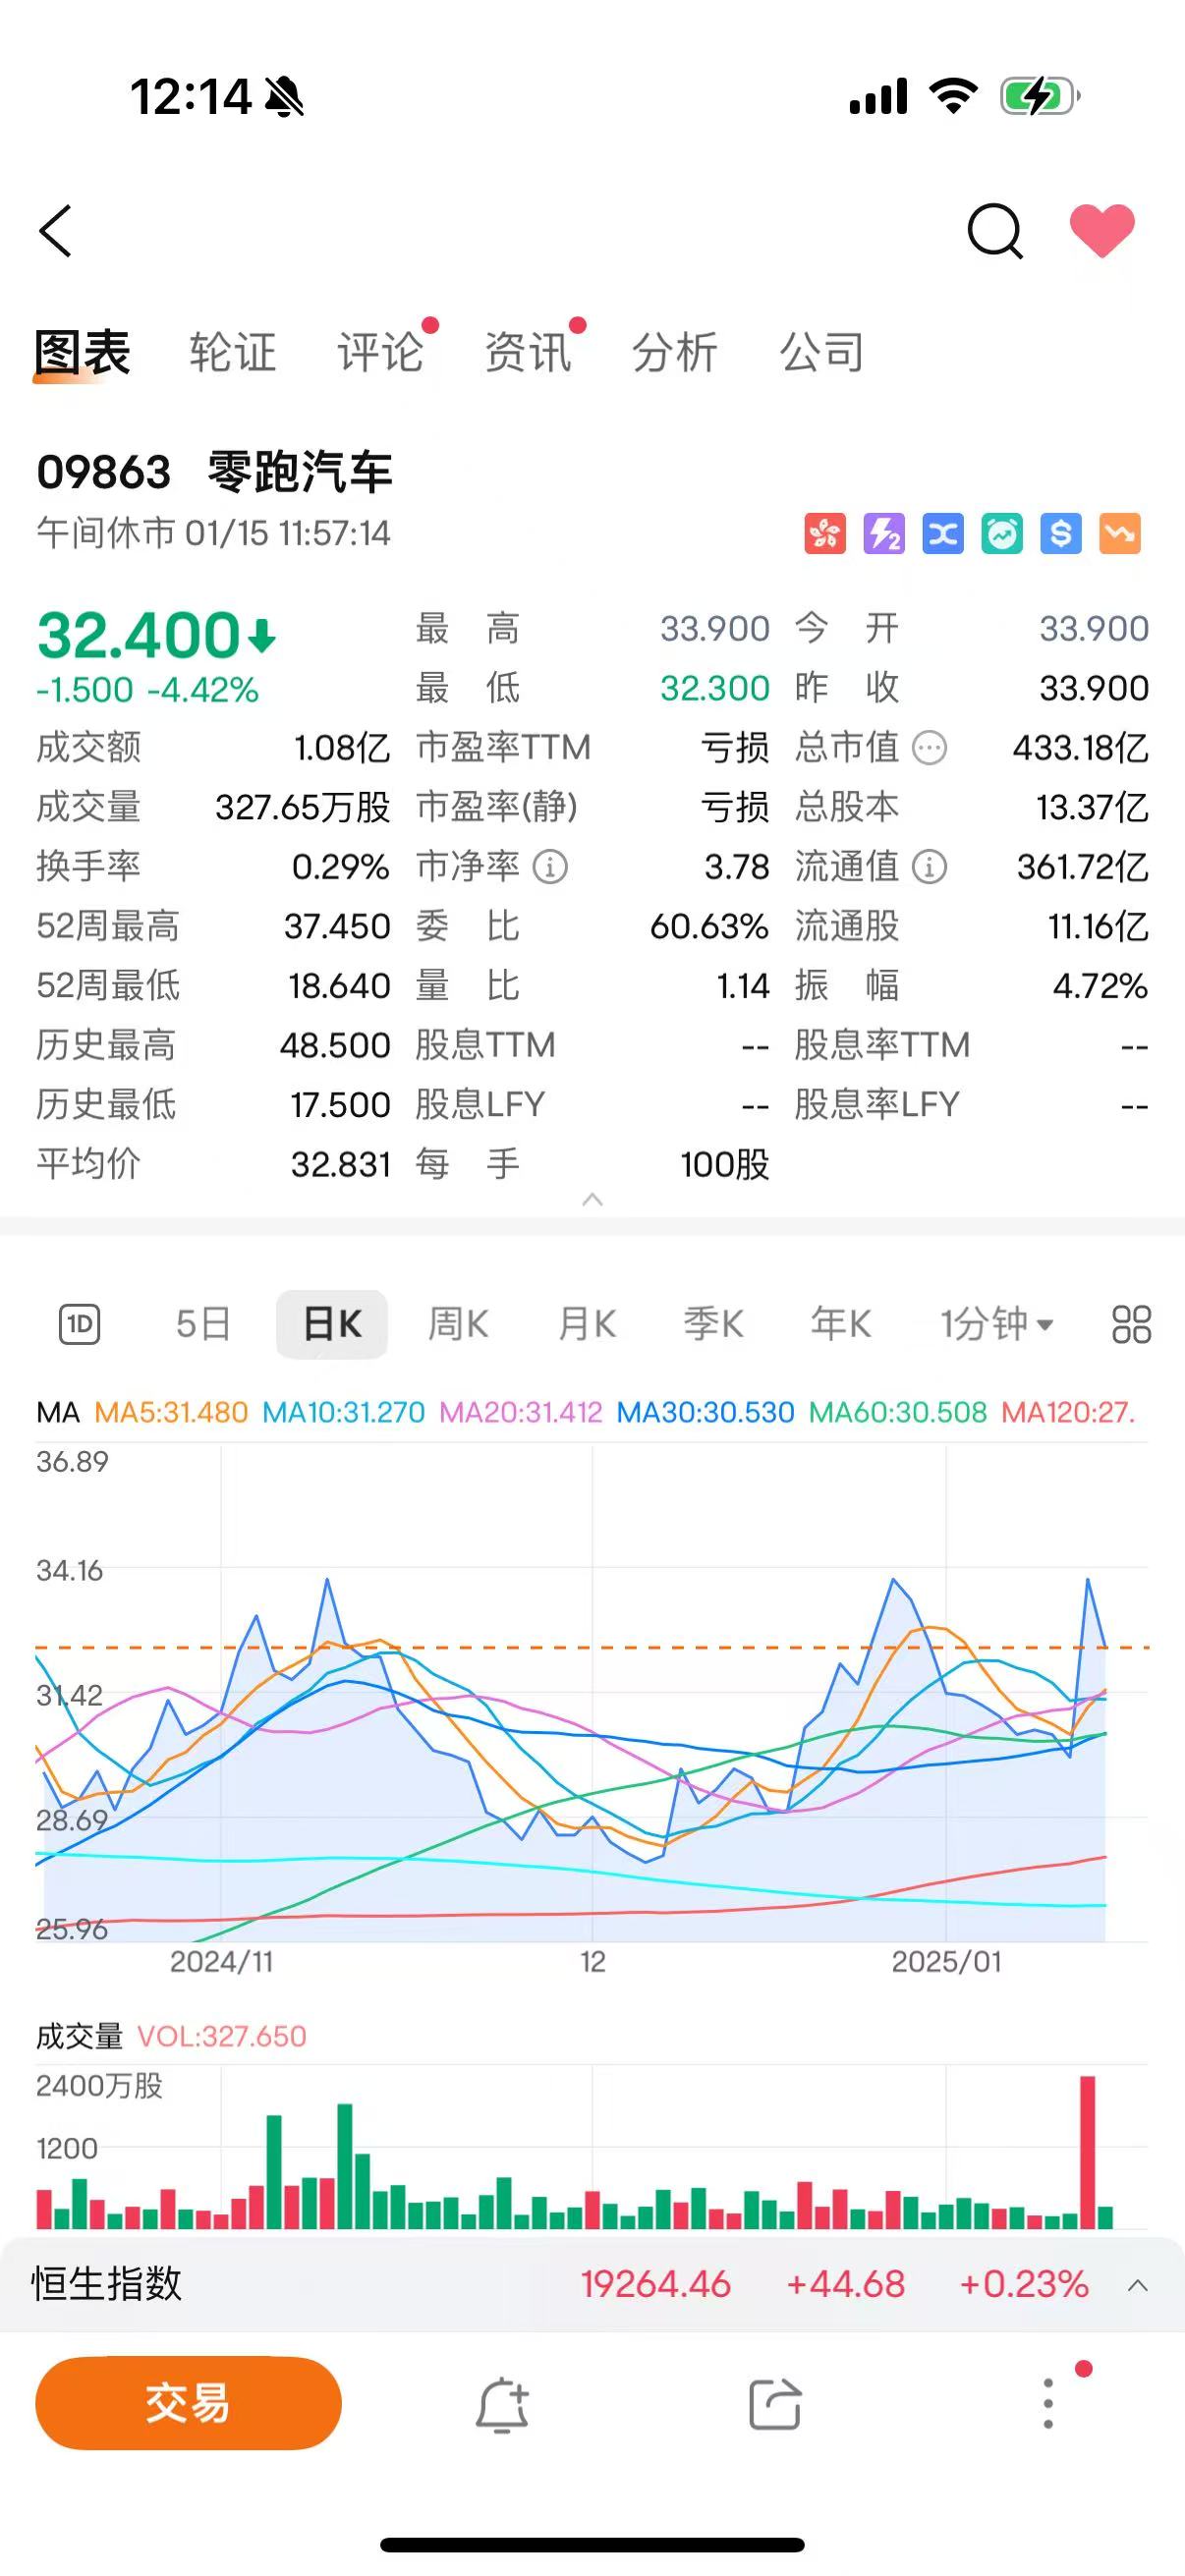
Task: Tap the 2024/11 date label on chart
Action: (221, 1962)
